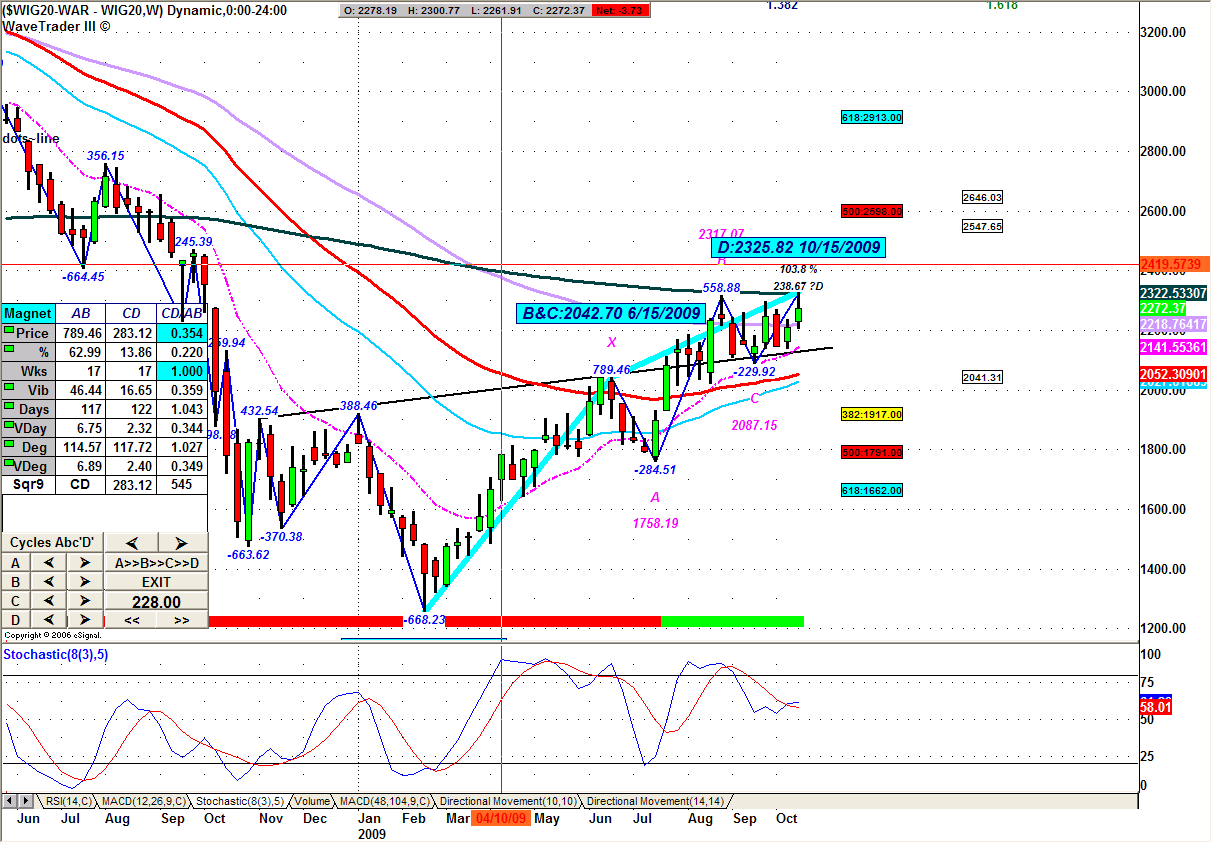Click the 228.00 value button
The width and height of the screenshot is (1212, 843).
(x=156, y=601)
